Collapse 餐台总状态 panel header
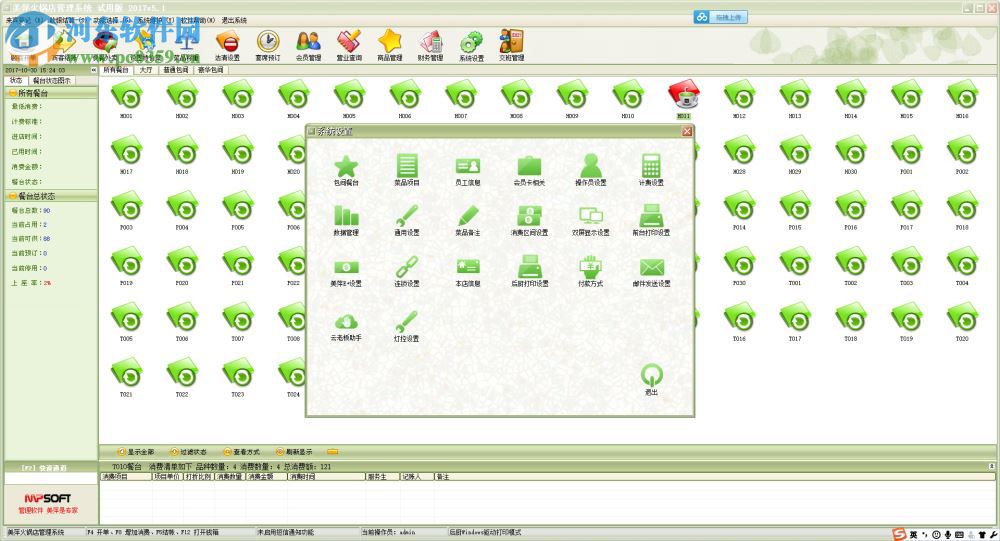Viewport: 1000px width, 541px height. pyautogui.click(x=51, y=196)
